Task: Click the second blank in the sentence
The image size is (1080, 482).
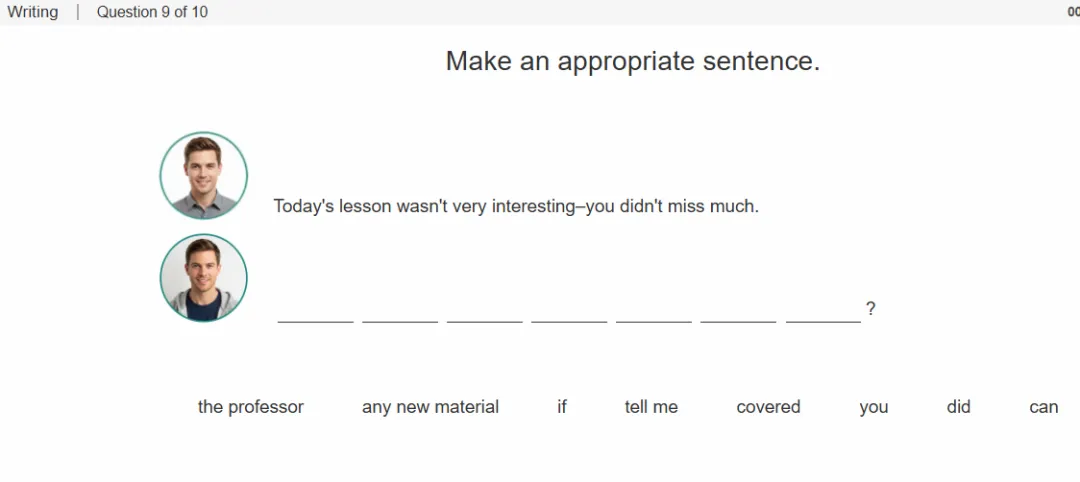Action: click(400, 311)
